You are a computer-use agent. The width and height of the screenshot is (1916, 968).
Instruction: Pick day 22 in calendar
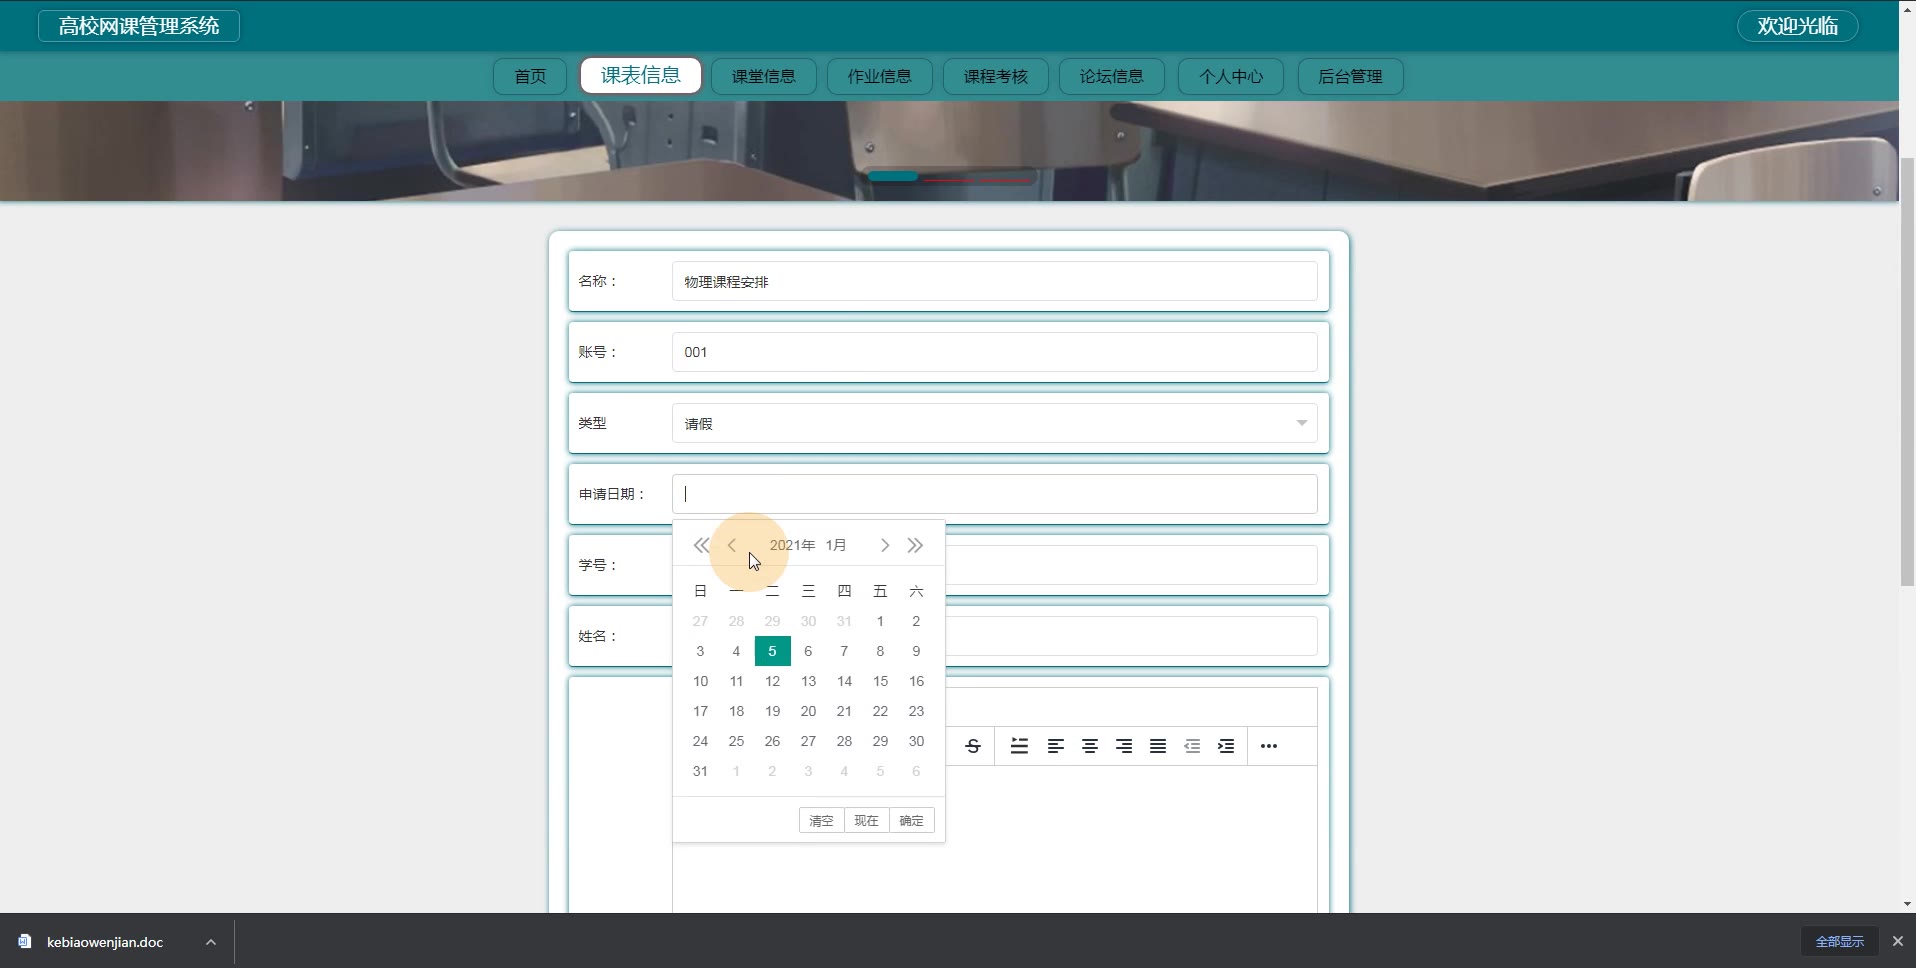pos(880,711)
